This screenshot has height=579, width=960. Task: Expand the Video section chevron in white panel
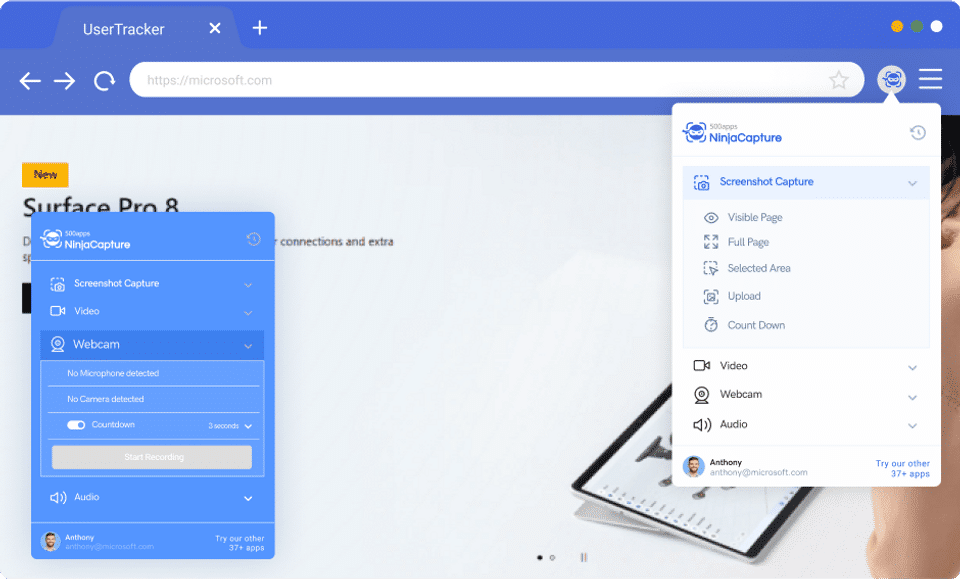(x=912, y=368)
